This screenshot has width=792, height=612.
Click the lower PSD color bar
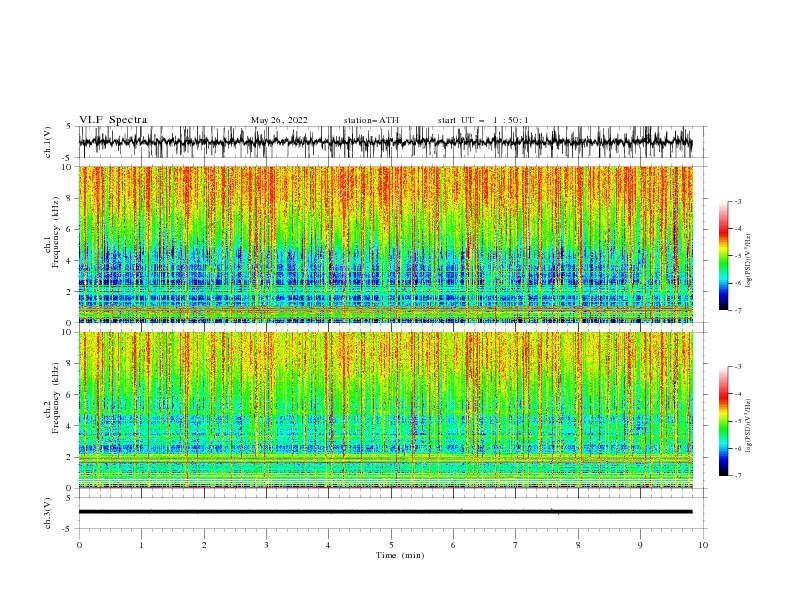[x=723, y=421]
